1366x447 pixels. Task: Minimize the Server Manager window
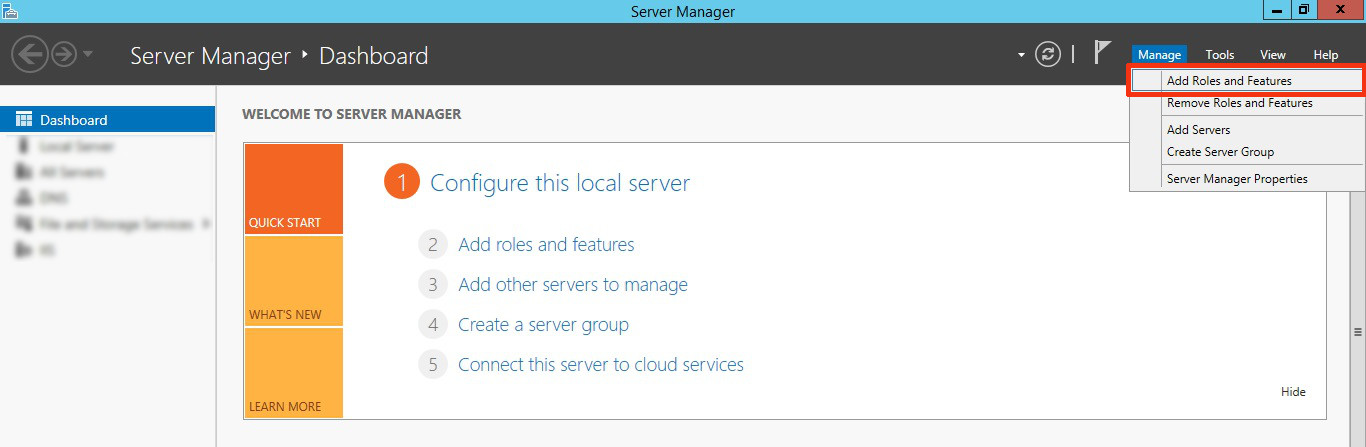pyautogui.click(x=1276, y=9)
